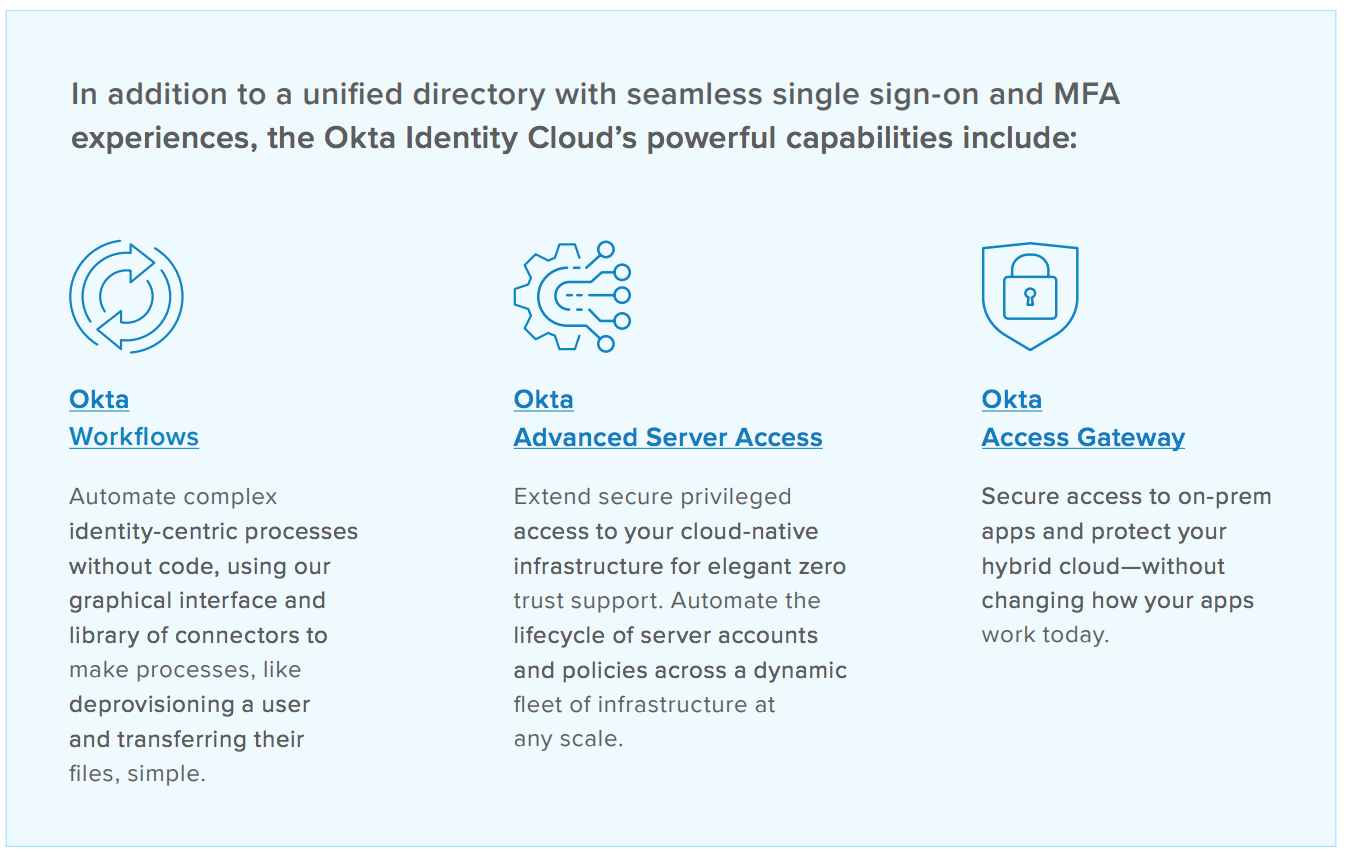This screenshot has height=860, width=1346.
Task: Click the Workflows circular arrows icon
Action: tap(126, 296)
